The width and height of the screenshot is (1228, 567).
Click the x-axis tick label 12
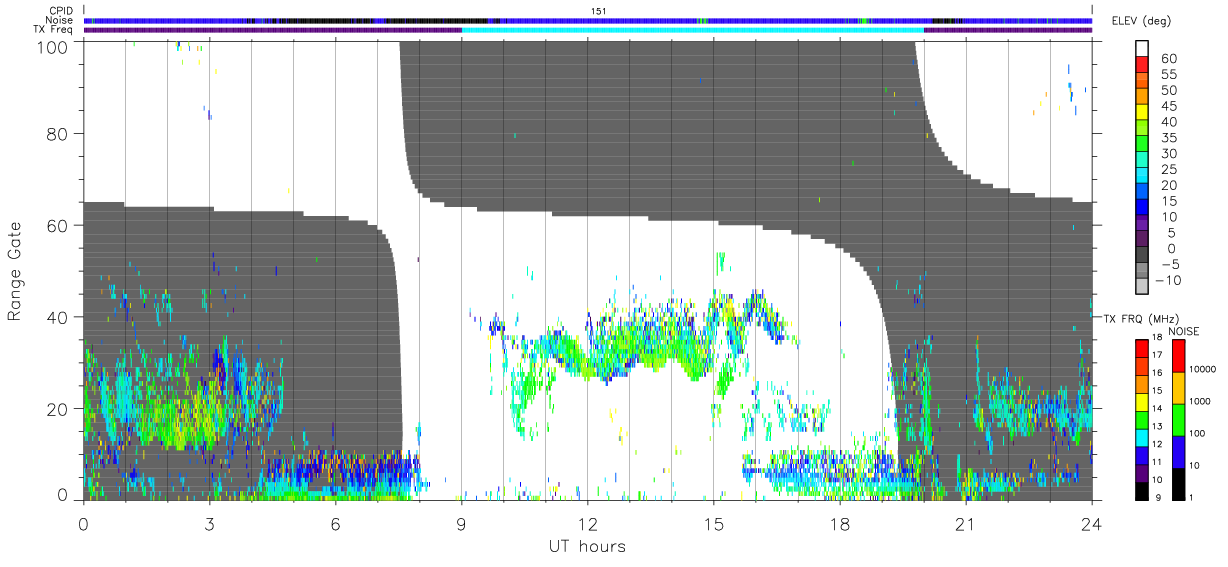pyautogui.click(x=587, y=523)
